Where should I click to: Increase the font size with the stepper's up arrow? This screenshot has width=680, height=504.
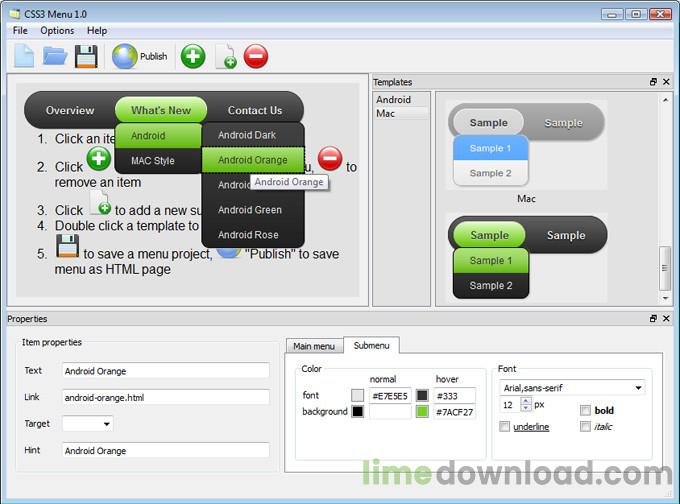coord(526,401)
